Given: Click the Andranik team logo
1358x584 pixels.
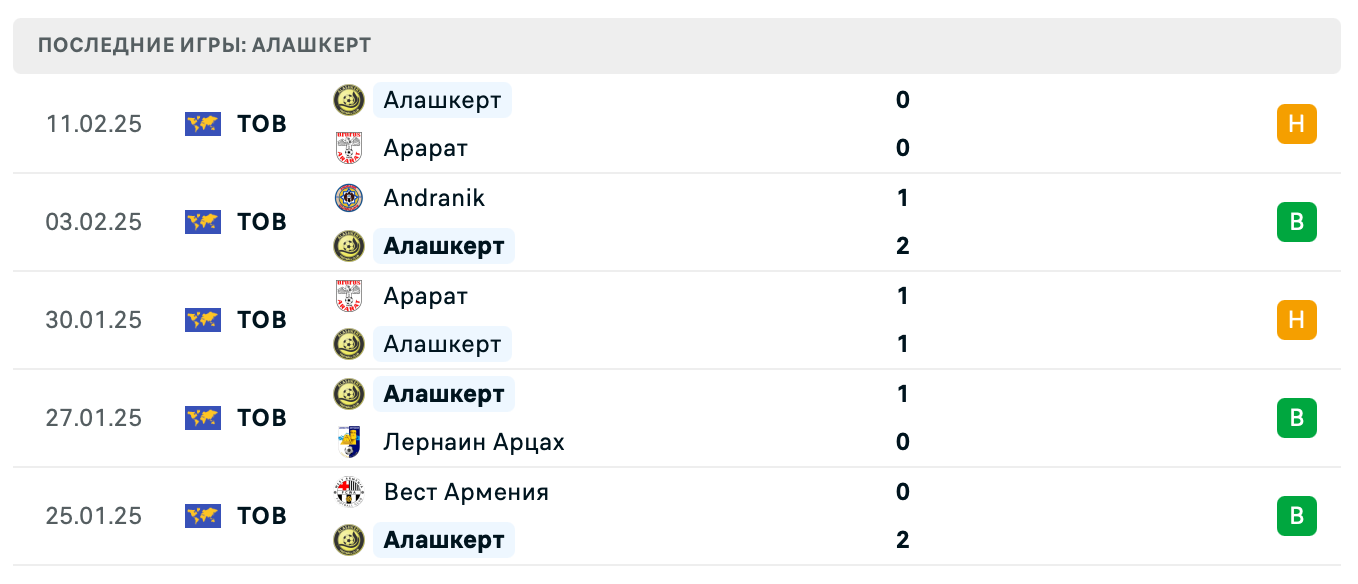Looking at the screenshot, I should tap(350, 198).
